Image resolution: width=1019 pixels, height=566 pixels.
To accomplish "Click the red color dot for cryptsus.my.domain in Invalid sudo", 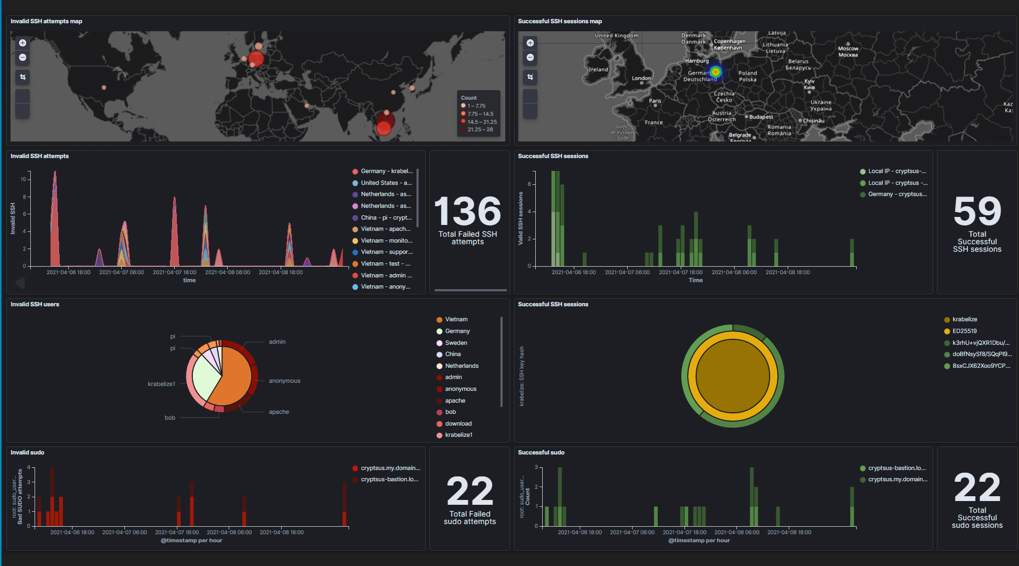I will pos(355,468).
